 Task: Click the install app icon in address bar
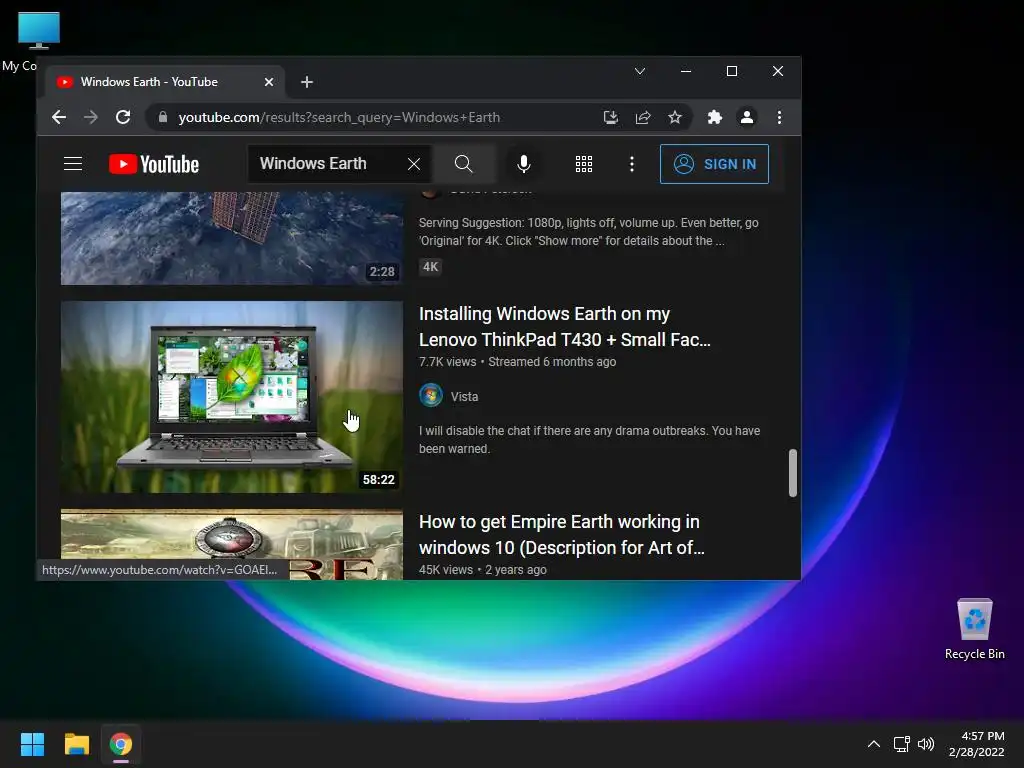pos(611,117)
